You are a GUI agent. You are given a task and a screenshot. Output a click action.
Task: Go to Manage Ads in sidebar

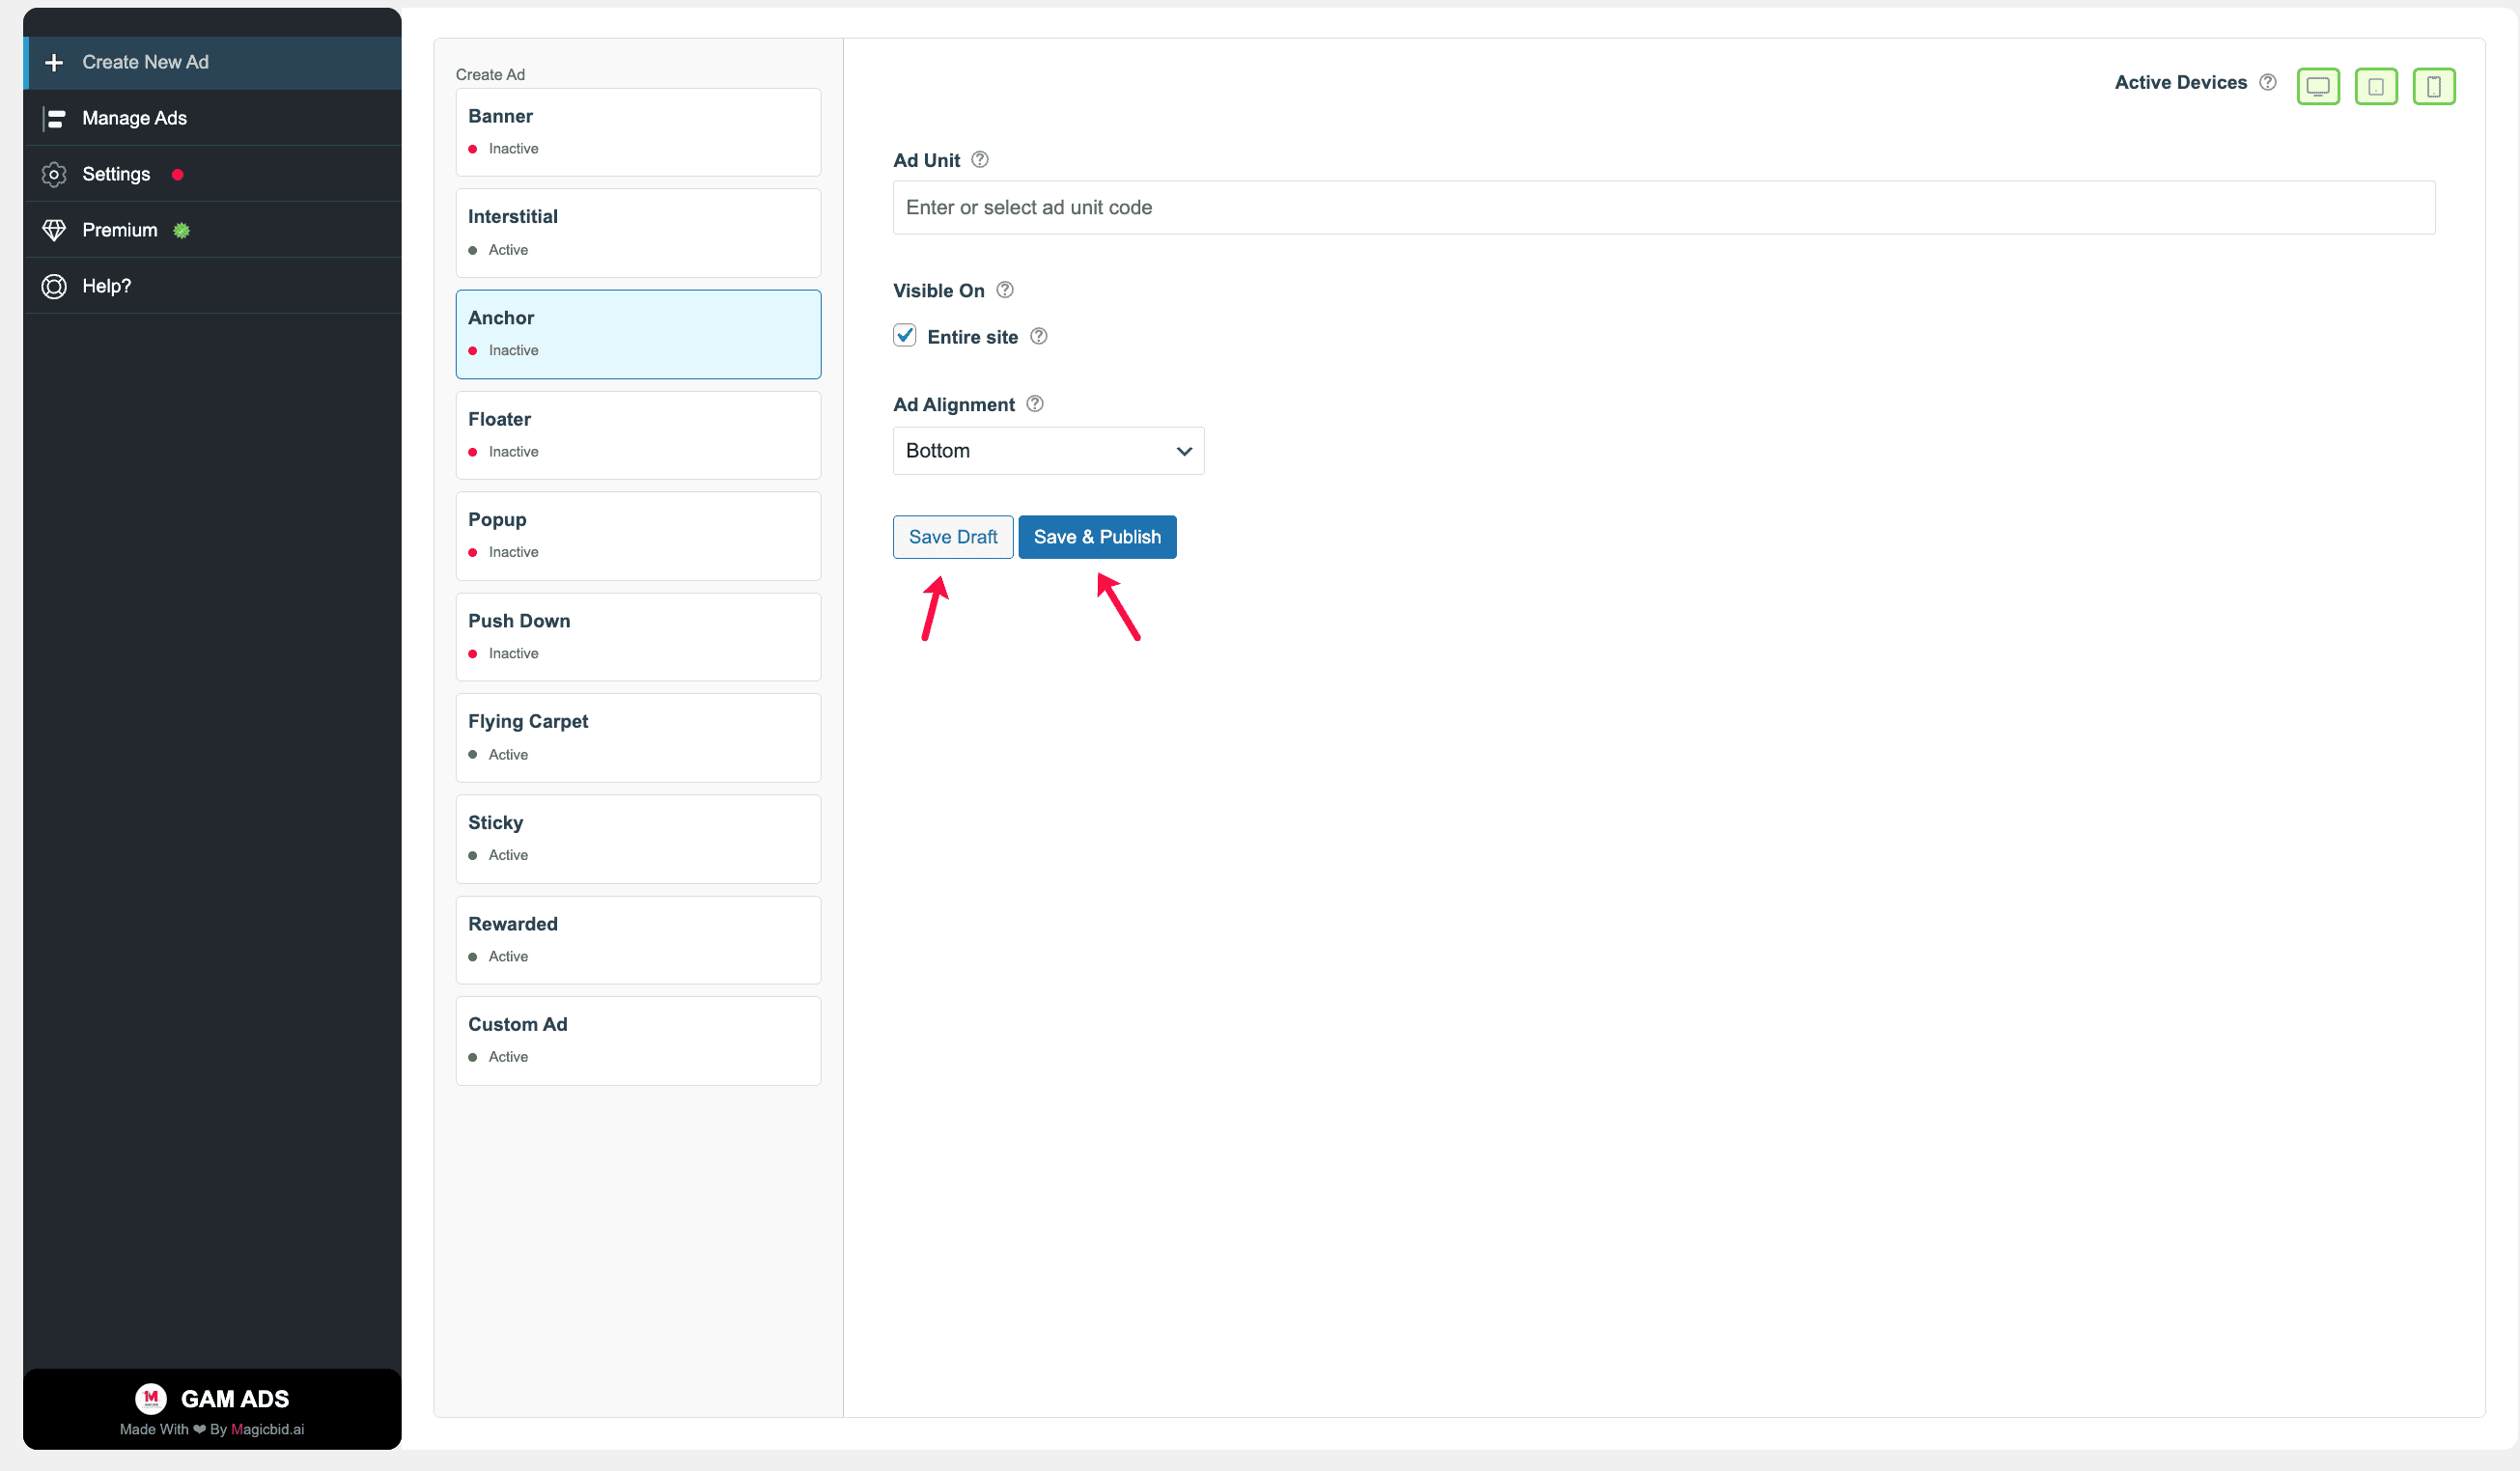pyautogui.click(x=212, y=118)
